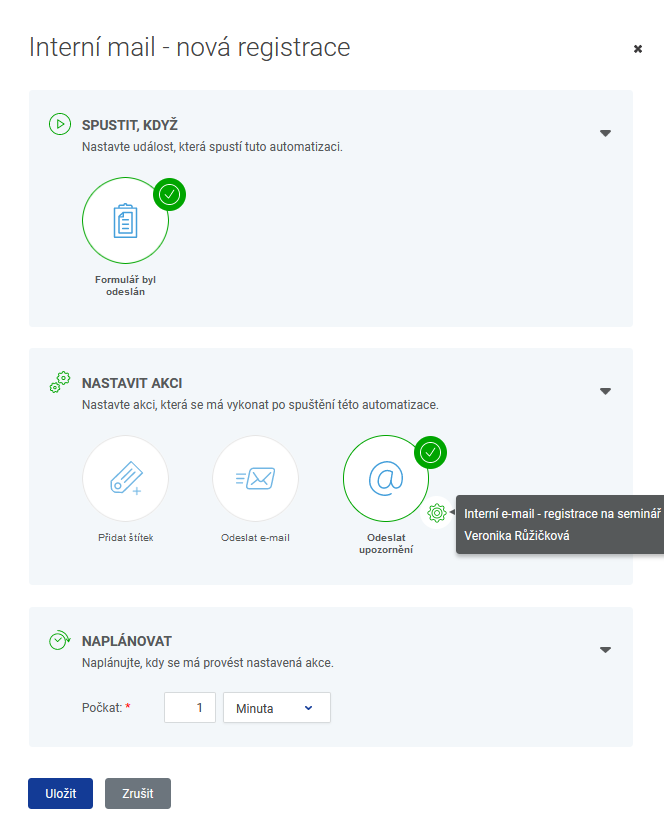The image size is (664, 838).
Task: Choose the 'Přidat štítek' tag action icon
Action: tap(126, 478)
